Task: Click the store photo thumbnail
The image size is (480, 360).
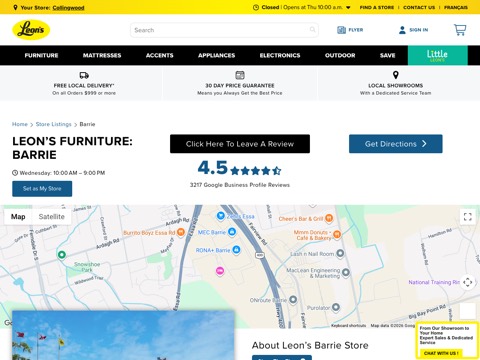Action: point(123,335)
